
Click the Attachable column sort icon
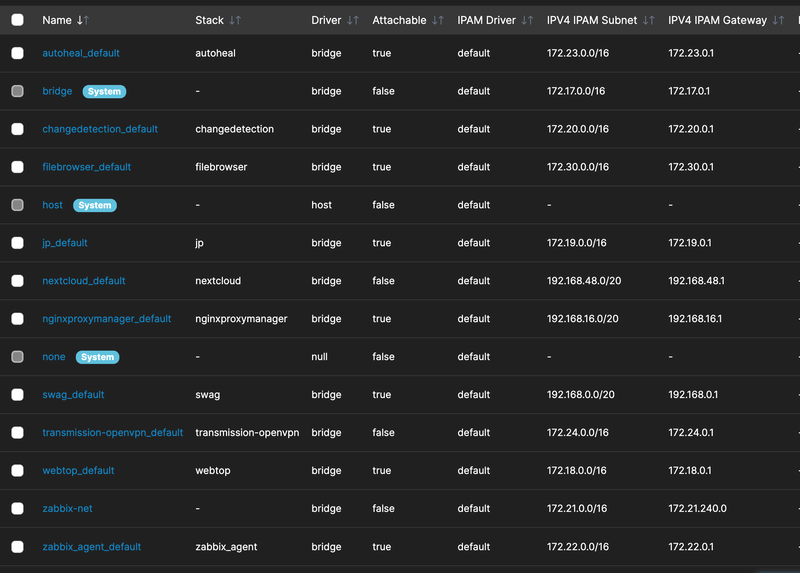(x=437, y=20)
